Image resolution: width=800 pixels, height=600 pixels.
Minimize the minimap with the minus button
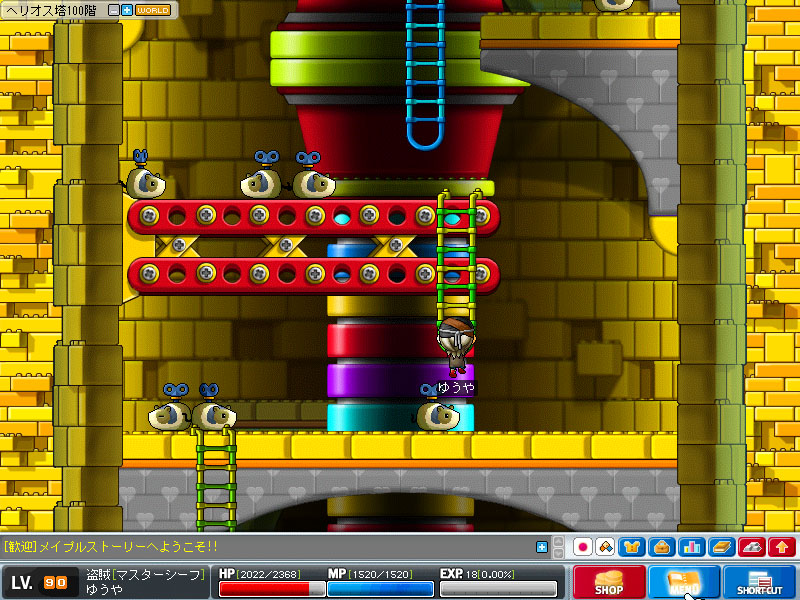pos(114,10)
